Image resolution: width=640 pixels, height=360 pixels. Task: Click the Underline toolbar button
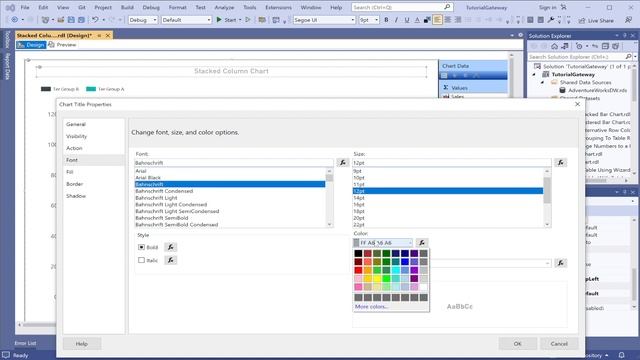[407, 20]
